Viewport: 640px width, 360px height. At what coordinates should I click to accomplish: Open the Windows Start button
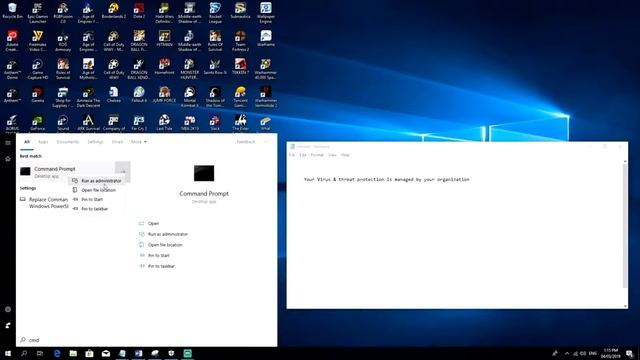tap(8, 353)
